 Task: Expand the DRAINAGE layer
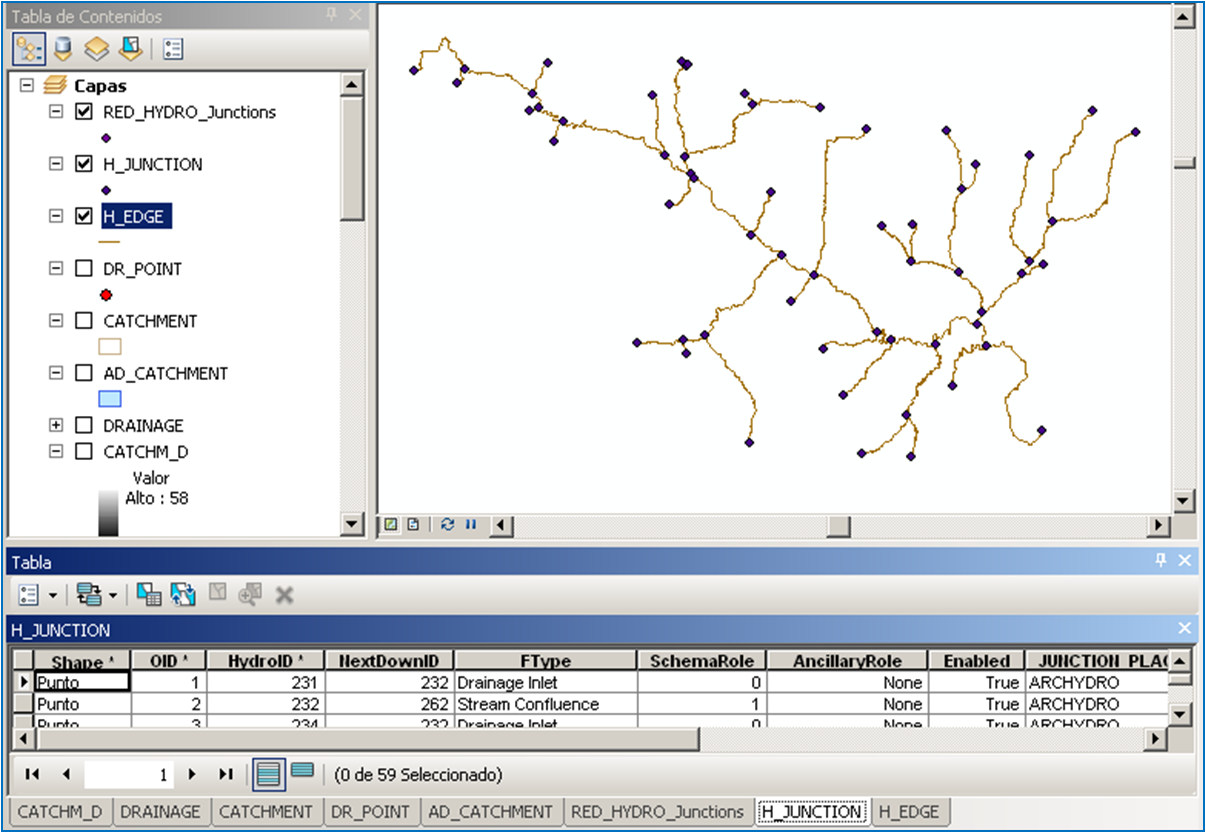point(57,425)
